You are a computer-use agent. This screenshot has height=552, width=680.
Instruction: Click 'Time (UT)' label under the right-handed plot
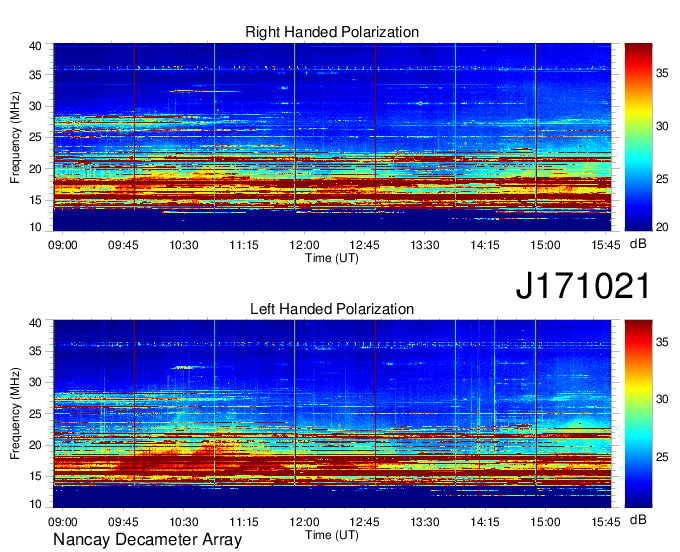pyautogui.click(x=332, y=258)
